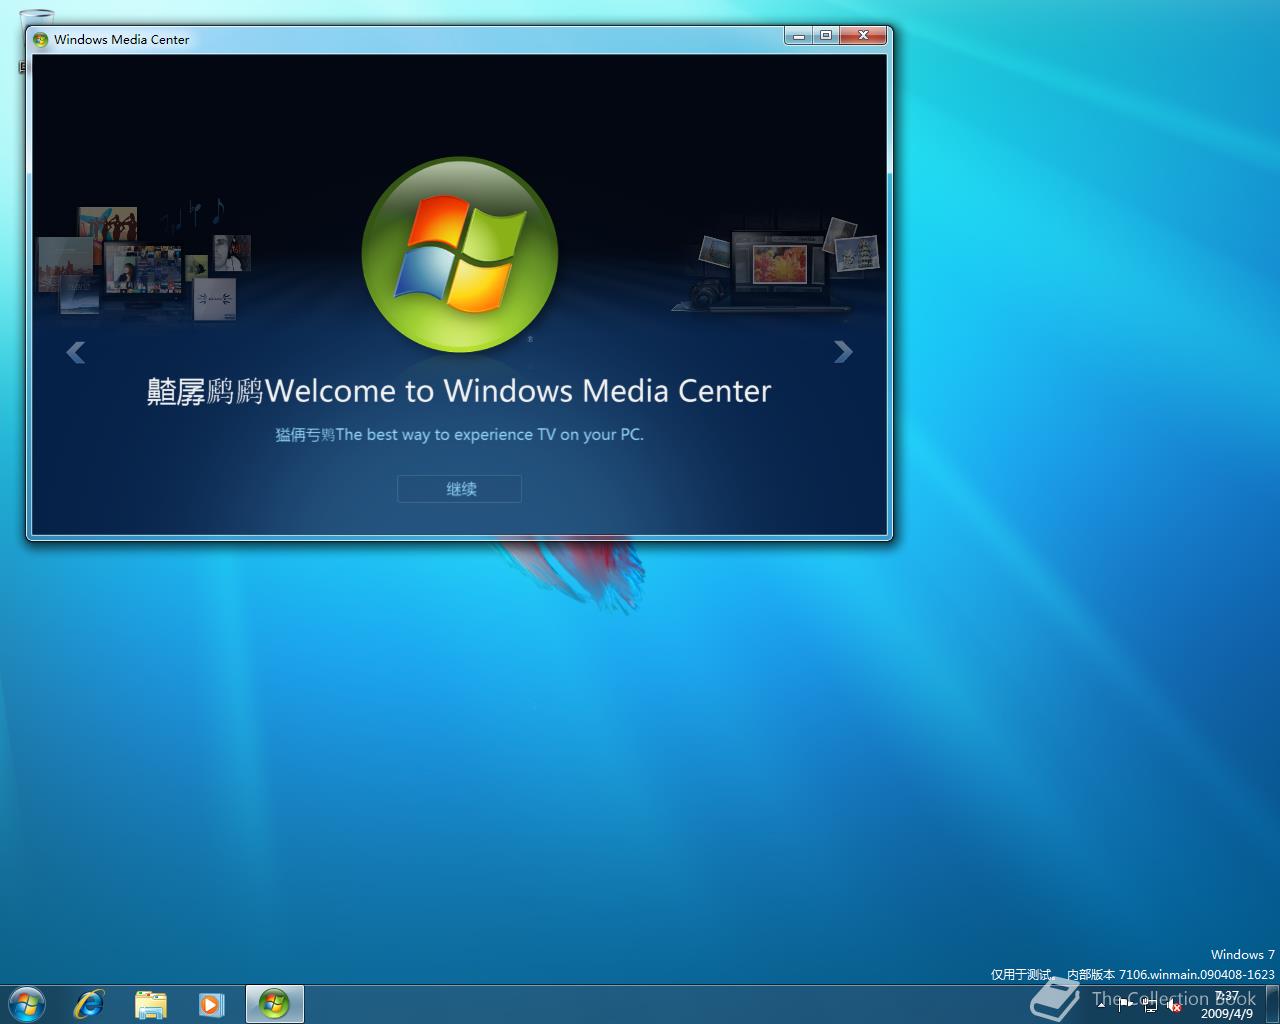1280x1024 pixels.
Task: Open the Windows Start menu orb
Action: 26,1004
